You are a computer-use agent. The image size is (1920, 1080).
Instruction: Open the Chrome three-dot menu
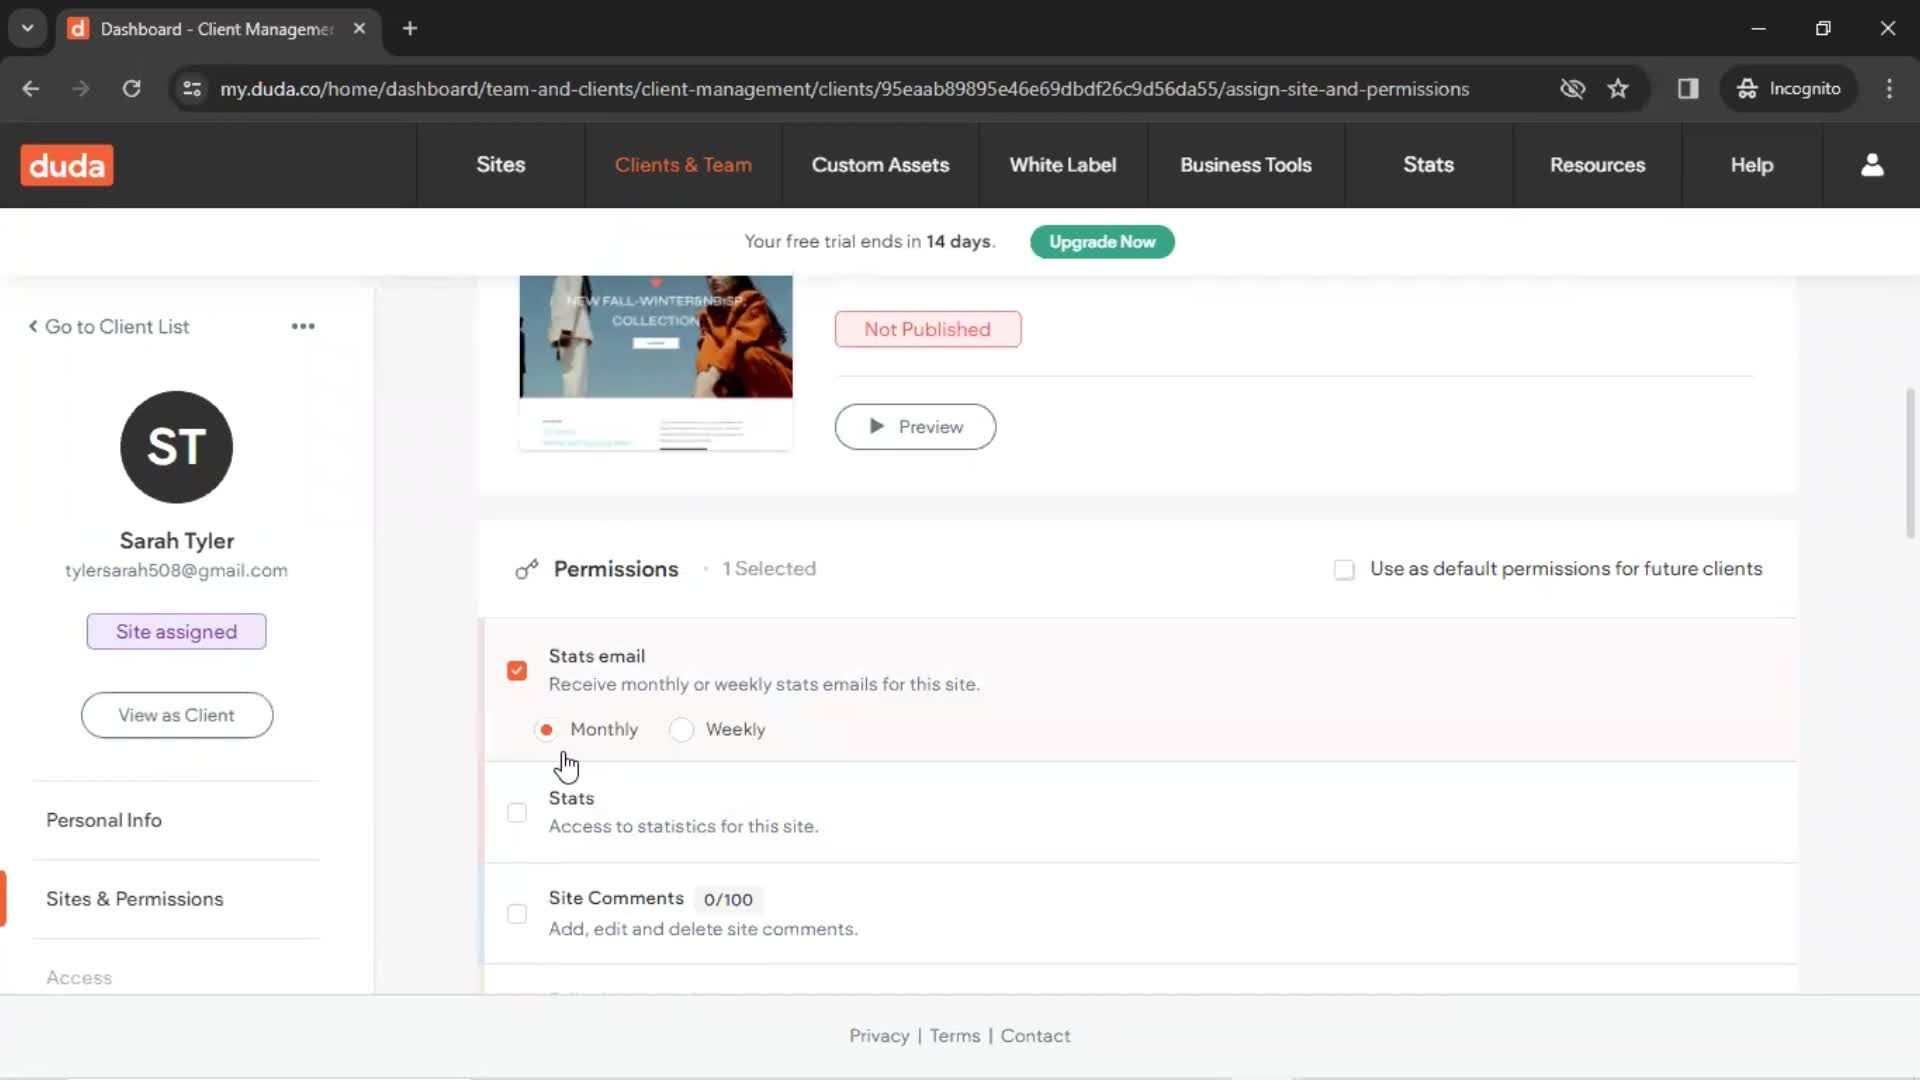coord(1889,89)
